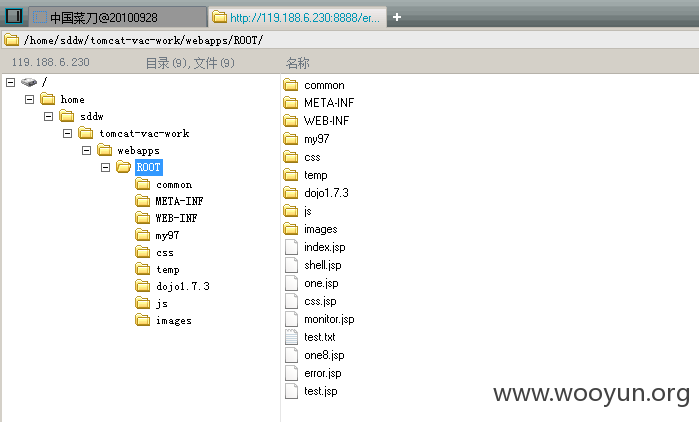Collapse the root / drive node

point(11,82)
